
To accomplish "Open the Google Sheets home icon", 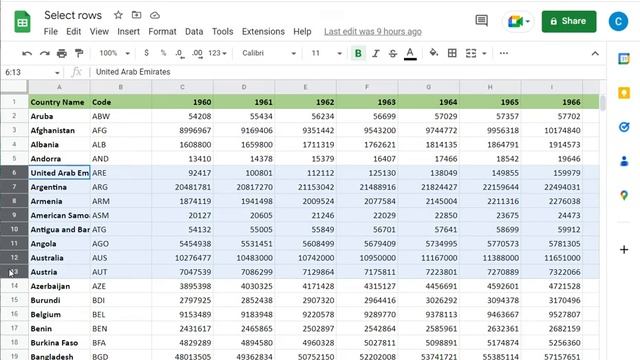I will (22, 22).
